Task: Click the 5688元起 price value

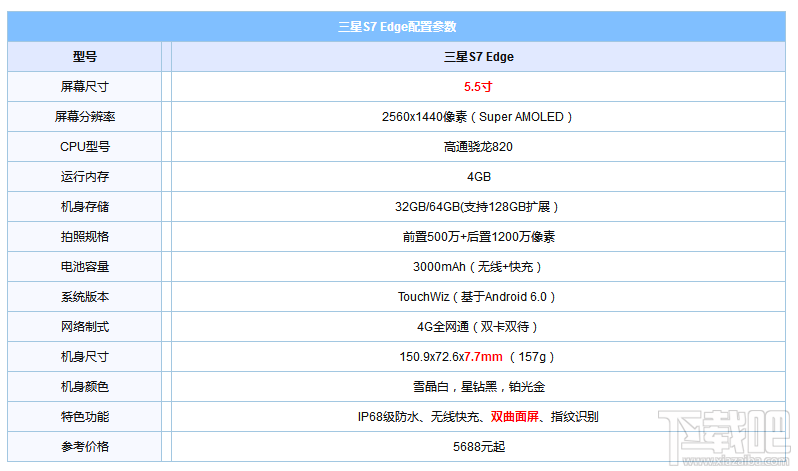Action: 478,447
